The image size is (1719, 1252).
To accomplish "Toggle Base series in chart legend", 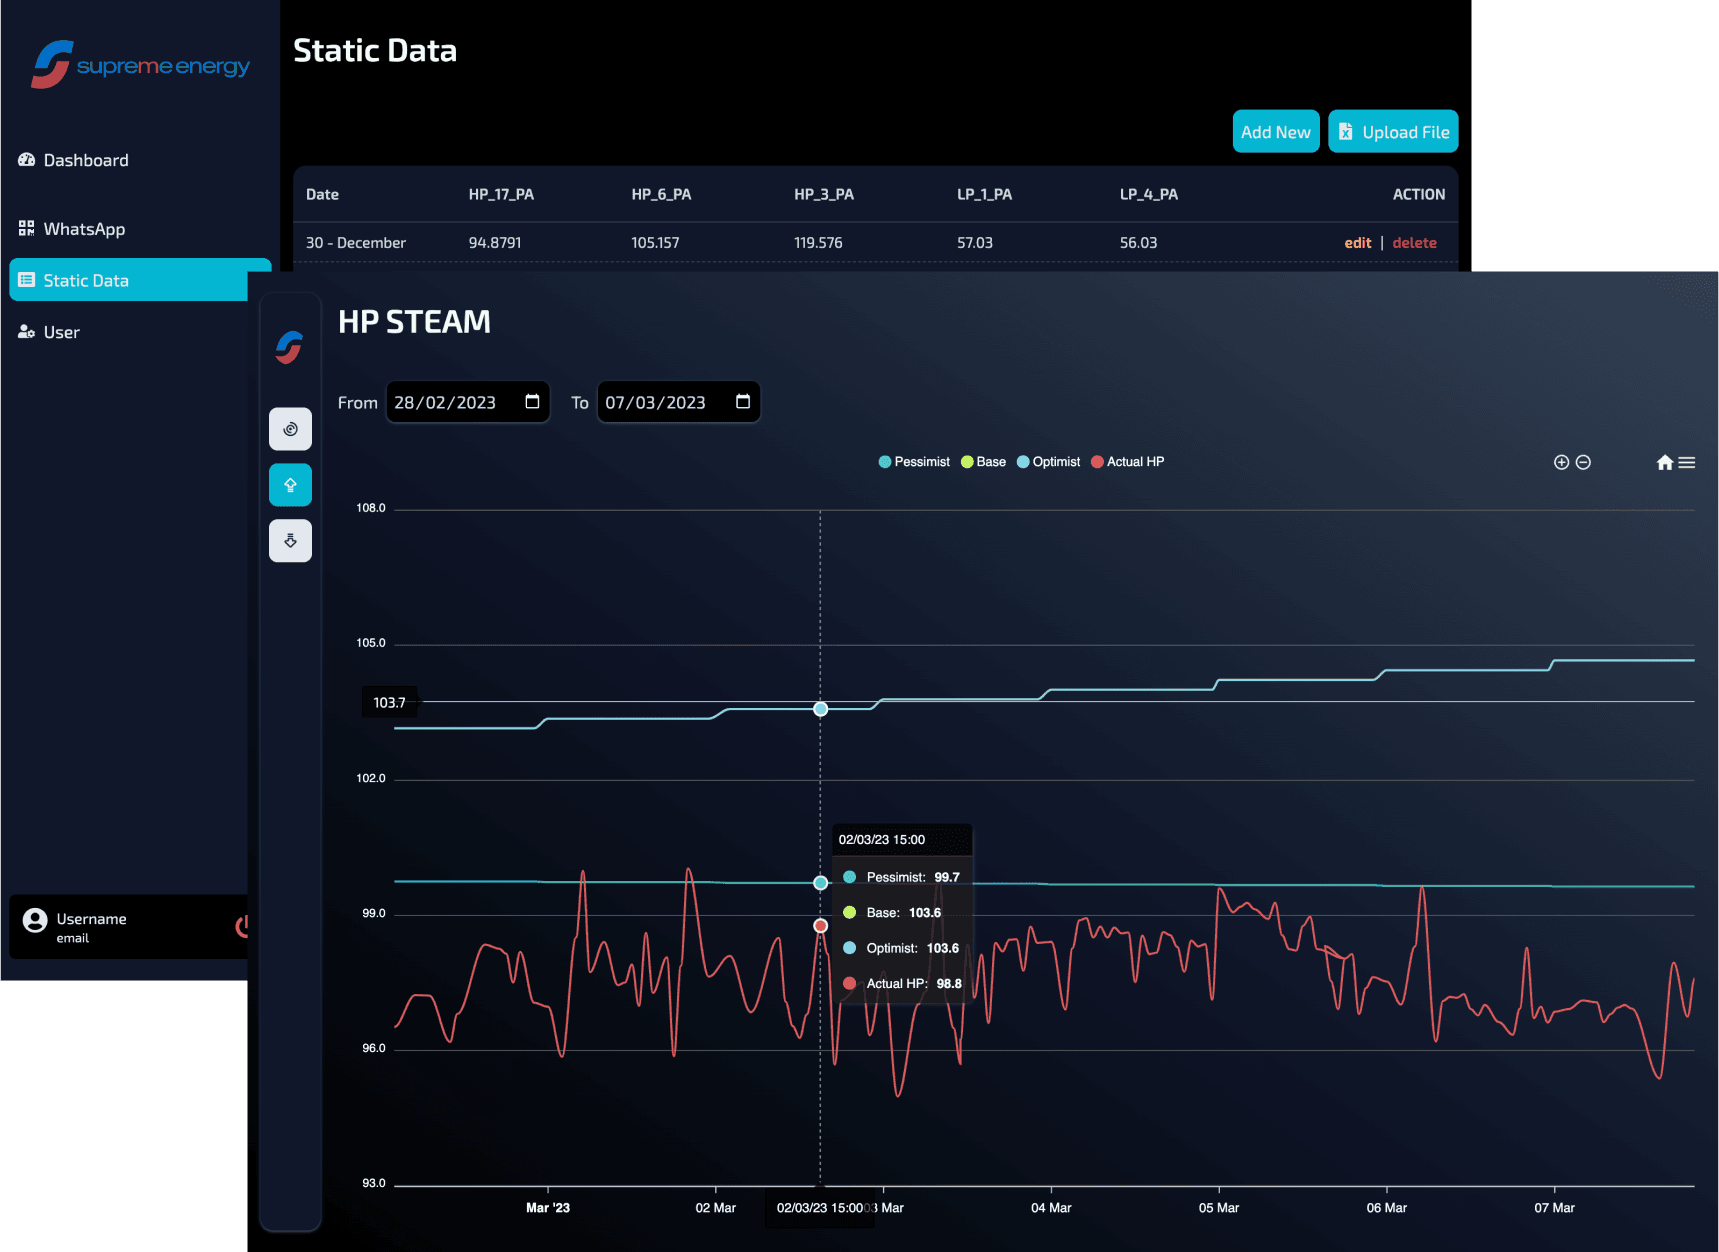I will tap(983, 462).
